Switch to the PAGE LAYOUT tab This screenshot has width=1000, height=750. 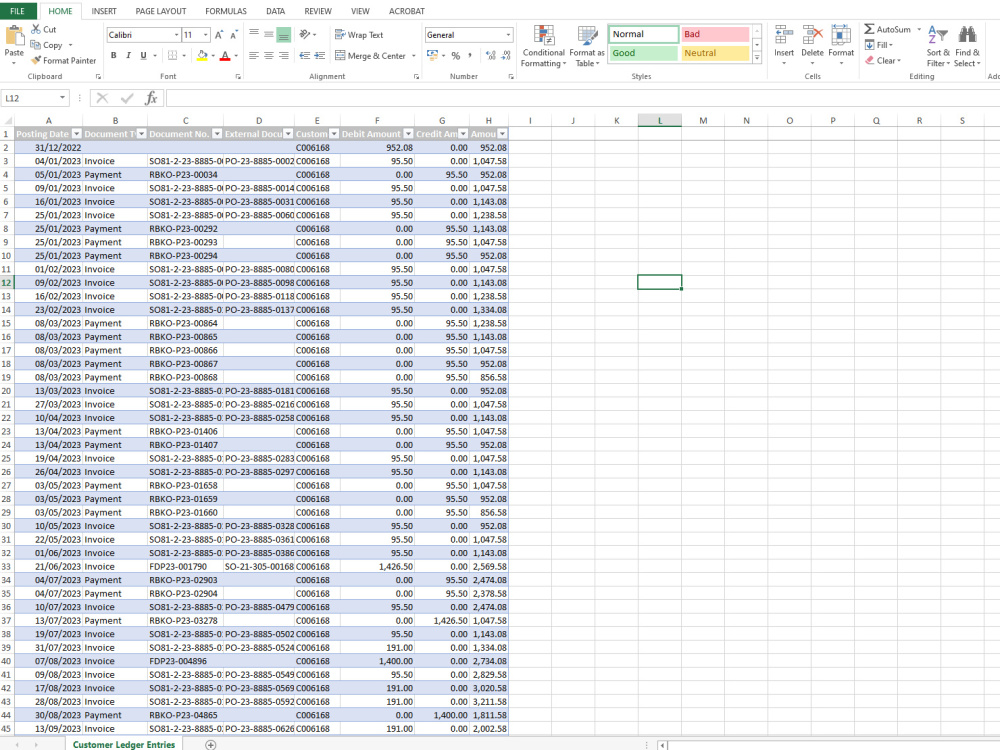point(161,11)
